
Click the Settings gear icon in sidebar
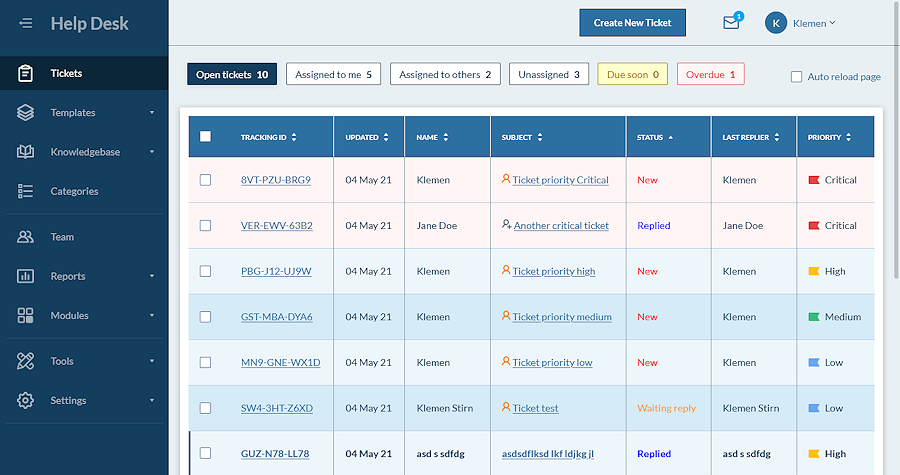tap(26, 400)
